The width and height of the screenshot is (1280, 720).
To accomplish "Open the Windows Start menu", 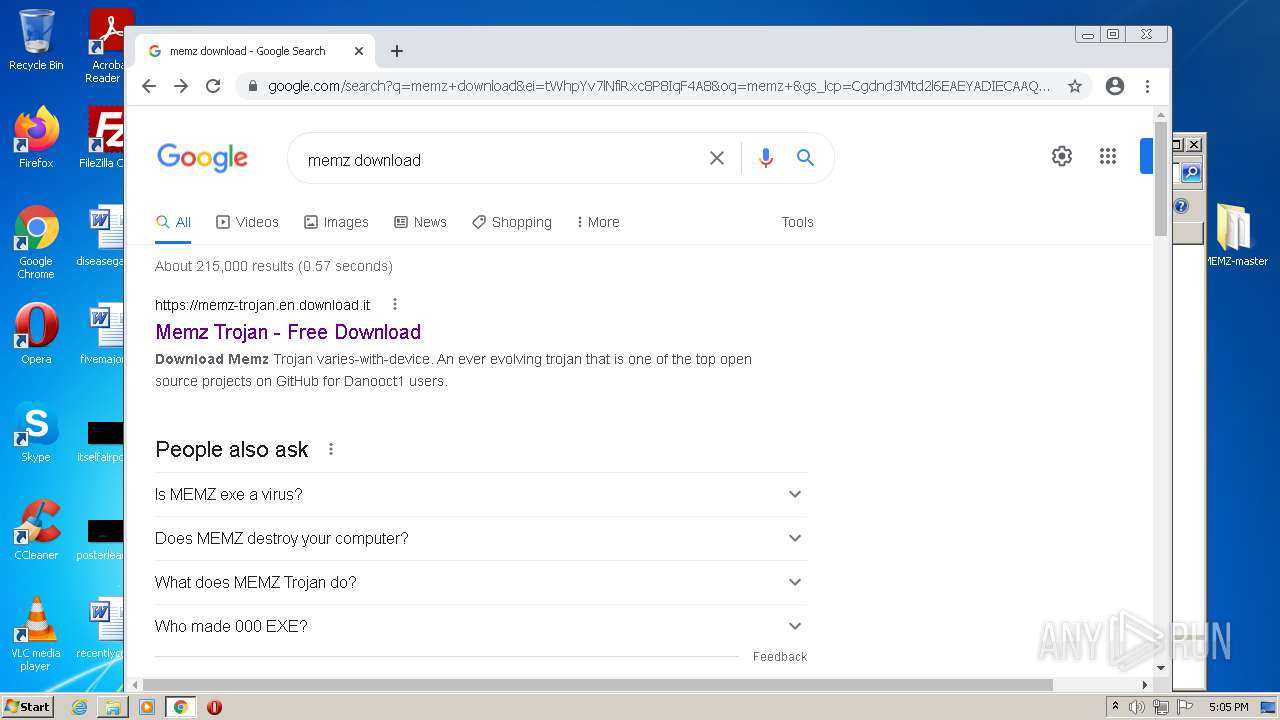I will 27,706.
